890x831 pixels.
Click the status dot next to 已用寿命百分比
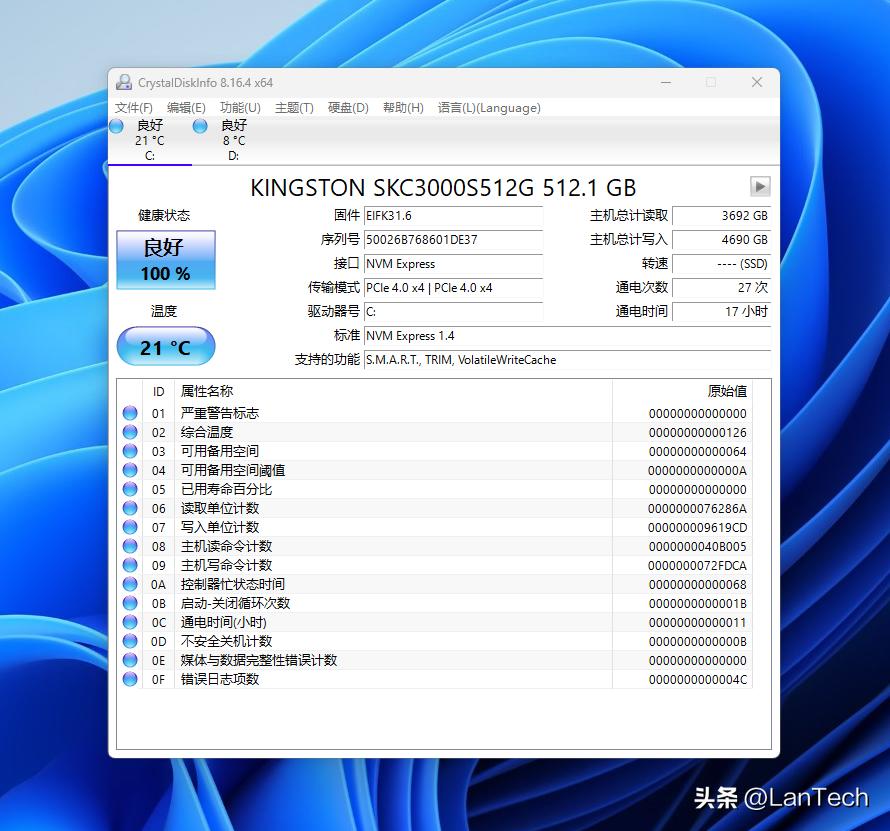pyautogui.click(x=130, y=489)
